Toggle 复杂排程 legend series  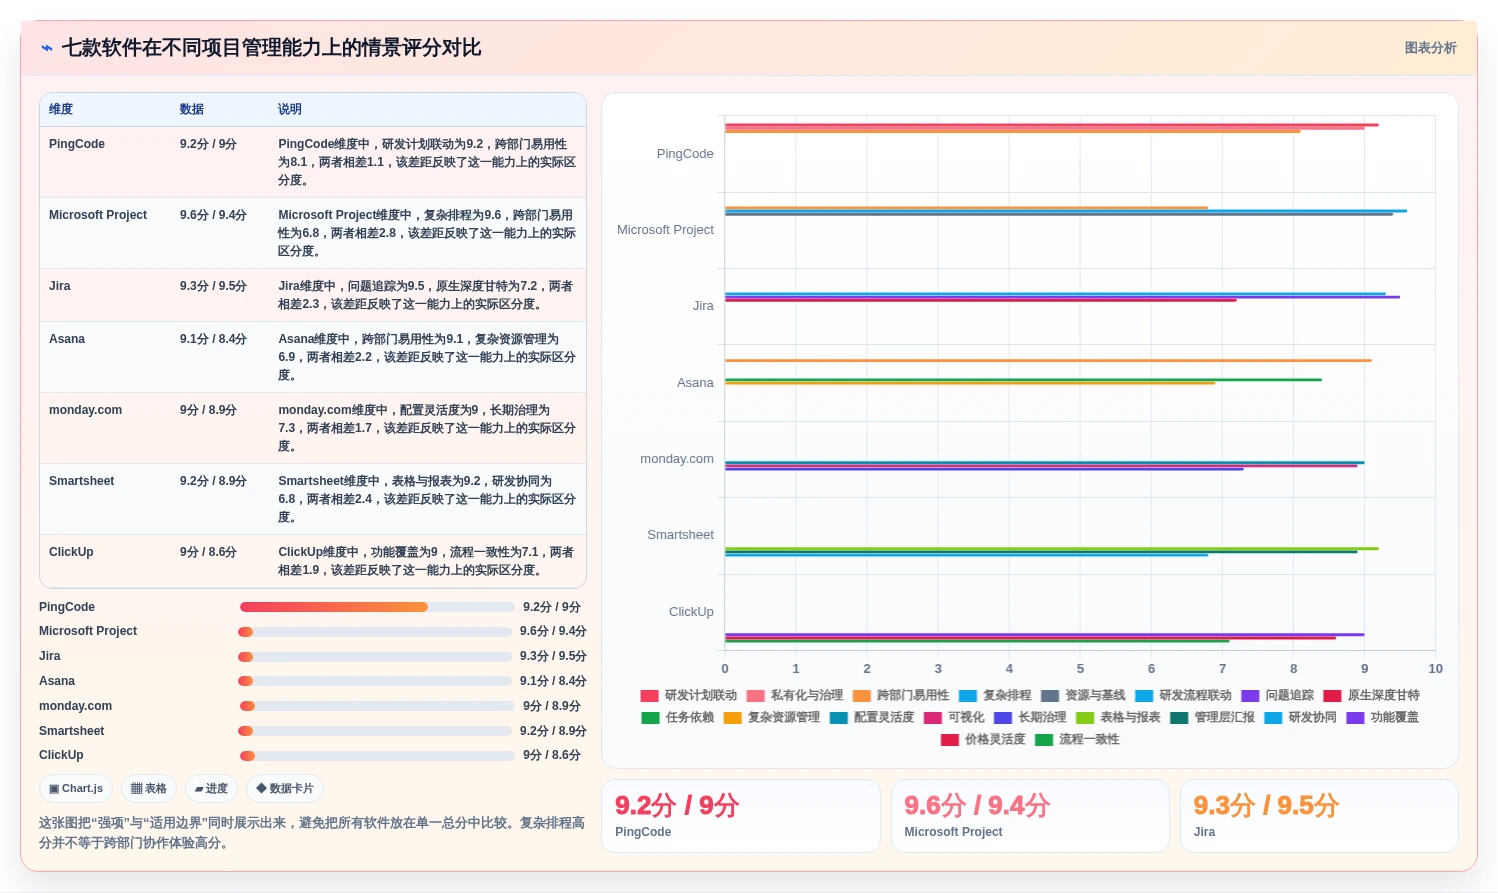point(995,695)
